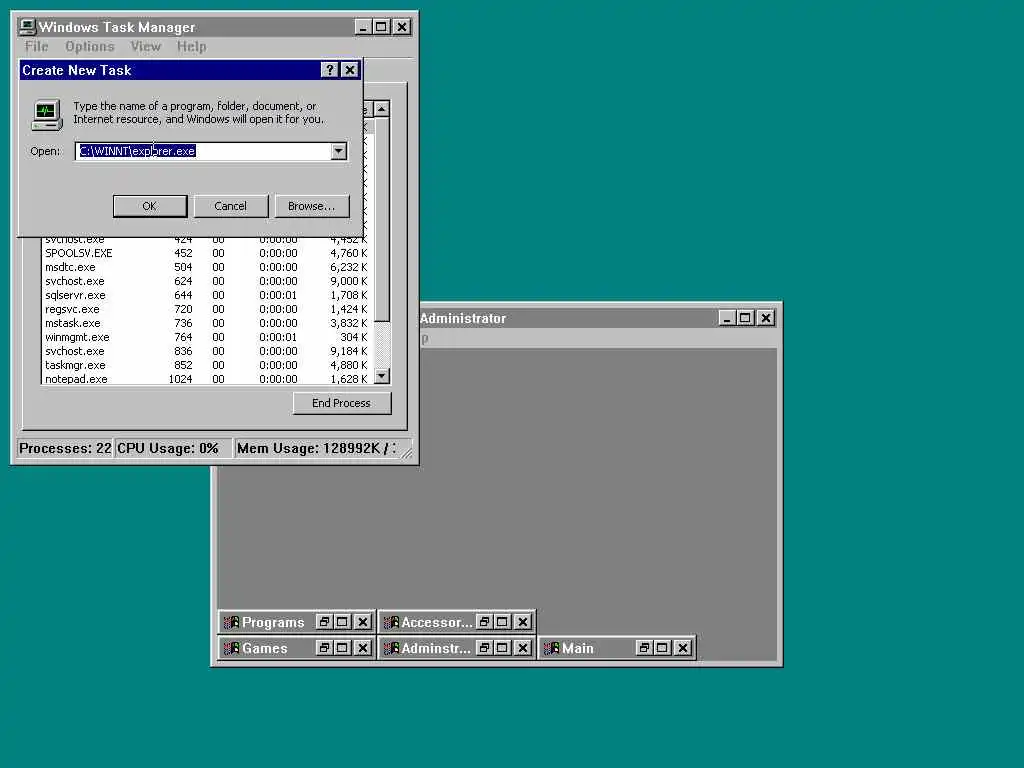
Task: Click the Processes: 22 status bar entry
Action: pyautogui.click(x=65, y=449)
